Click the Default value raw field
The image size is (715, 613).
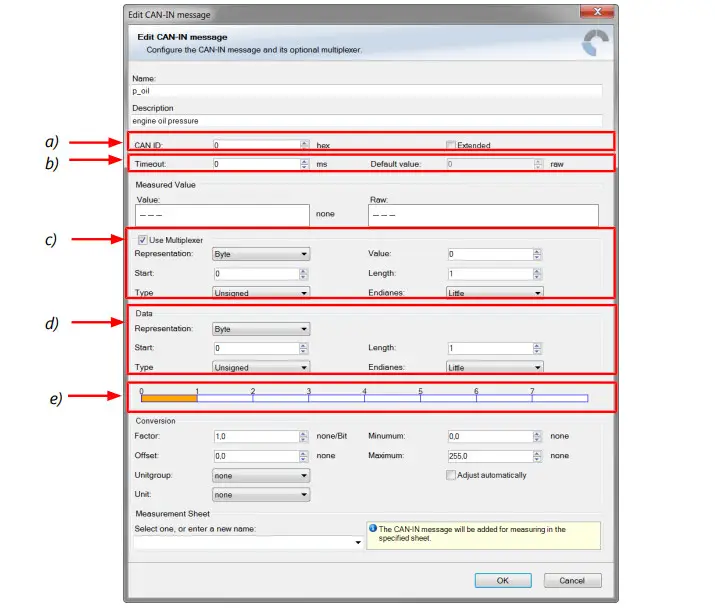pyautogui.click(x=490, y=164)
